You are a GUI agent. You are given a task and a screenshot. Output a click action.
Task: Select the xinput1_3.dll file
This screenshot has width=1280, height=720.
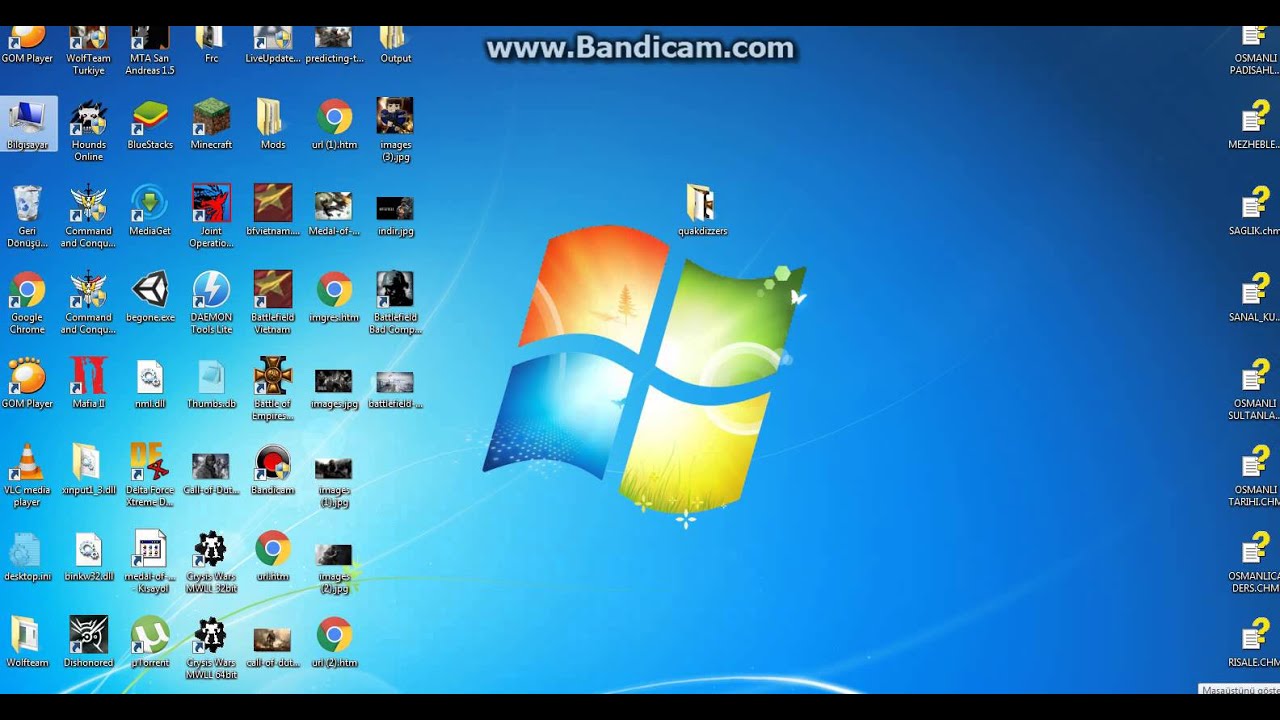tap(89, 470)
